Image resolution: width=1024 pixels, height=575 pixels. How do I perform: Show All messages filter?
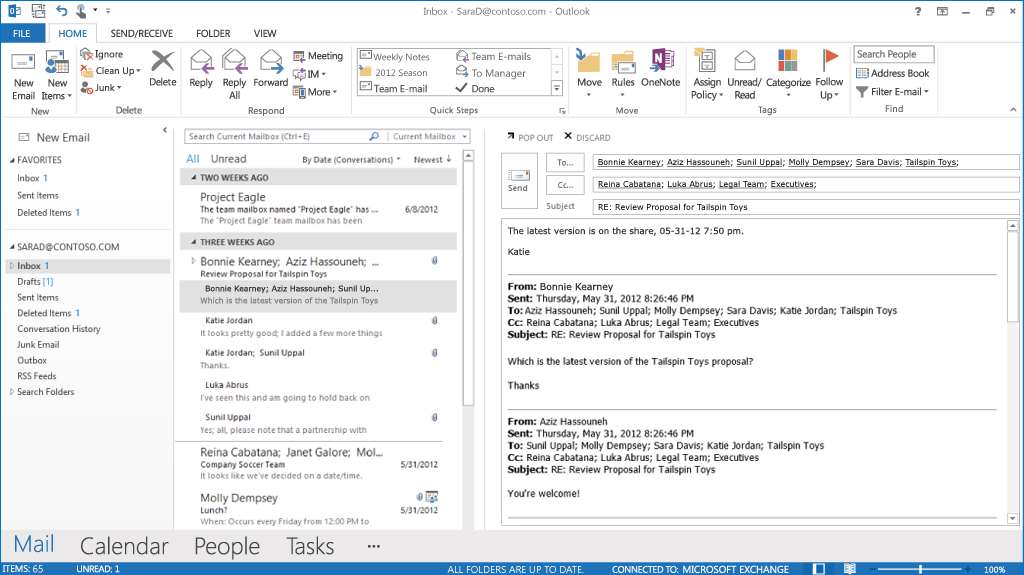pyautogui.click(x=193, y=159)
